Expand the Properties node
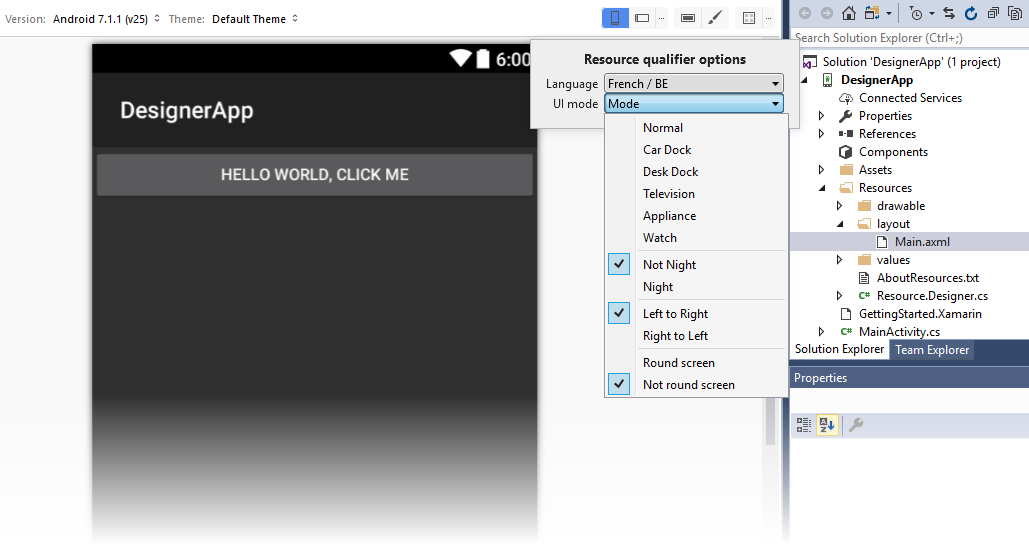Screen dimensions: 1029x545 (822, 116)
